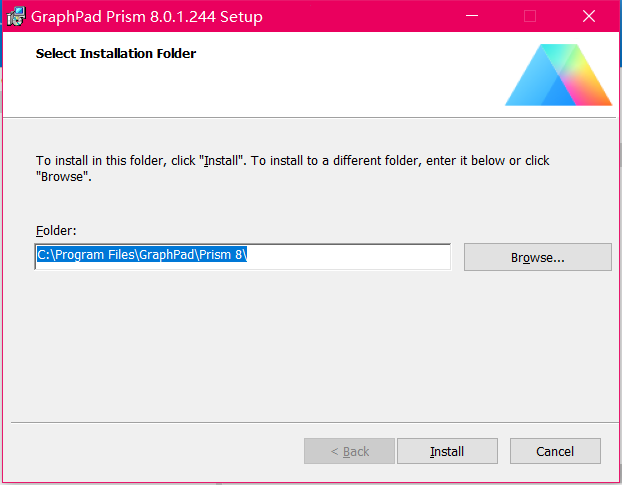Click the 'To install in this folder' instructions
This screenshot has height=485, width=622.
pyautogui.click(x=292, y=169)
